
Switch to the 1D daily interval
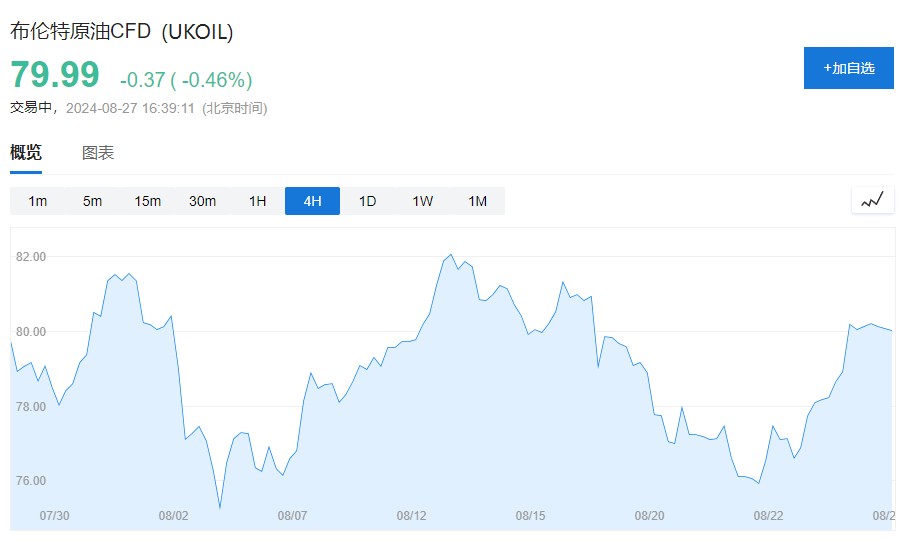tap(367, 201)
